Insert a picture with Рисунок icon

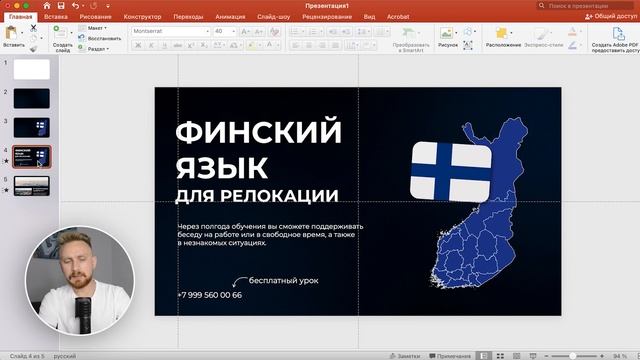[446, 33]
